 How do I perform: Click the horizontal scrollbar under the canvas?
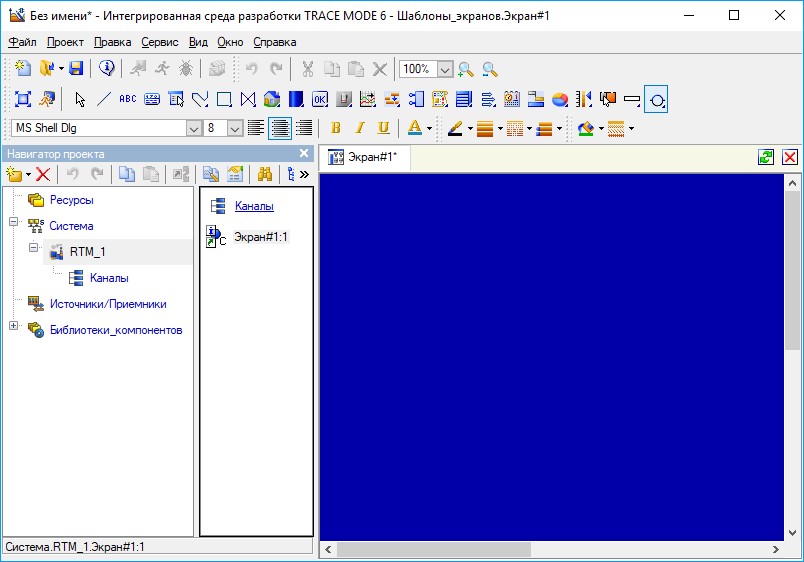click(432, 549)
